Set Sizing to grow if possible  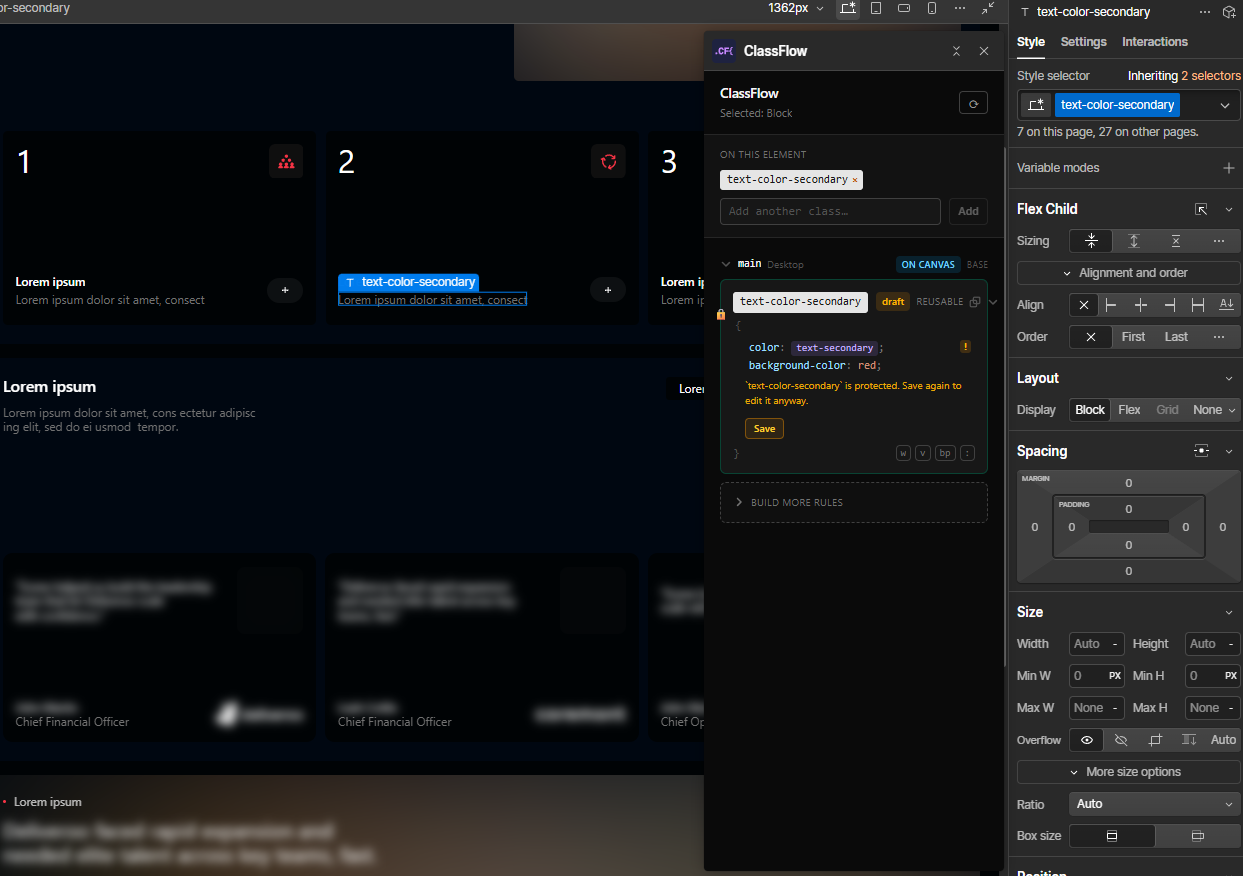coord(1134,241)
